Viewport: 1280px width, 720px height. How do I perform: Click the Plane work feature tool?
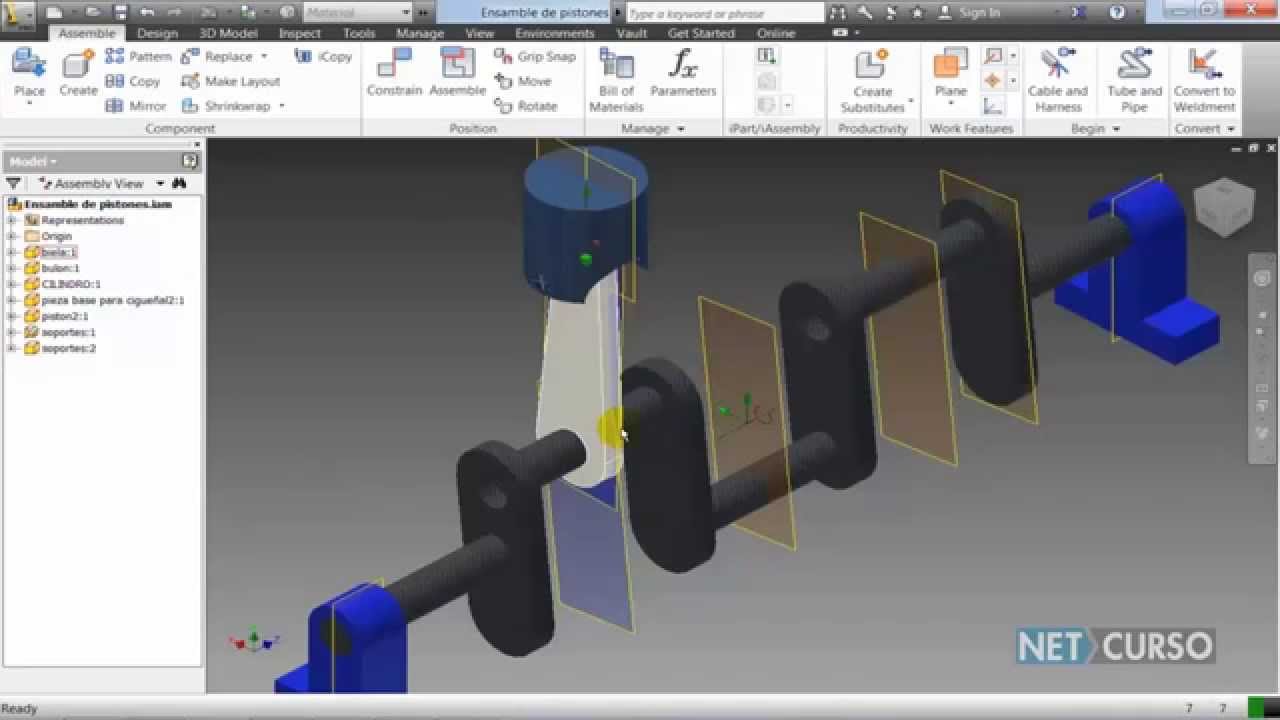pyautogui.click(x=950, y=76)
